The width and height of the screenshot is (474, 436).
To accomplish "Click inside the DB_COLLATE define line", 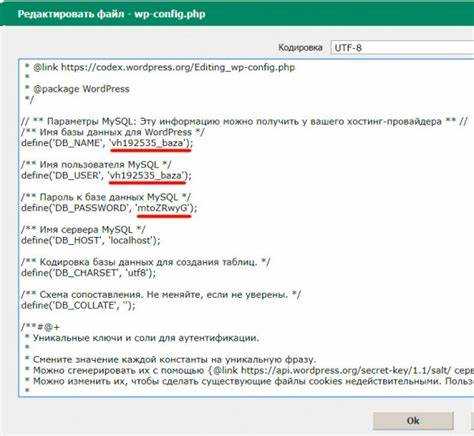I will click(x=78, y=305).
